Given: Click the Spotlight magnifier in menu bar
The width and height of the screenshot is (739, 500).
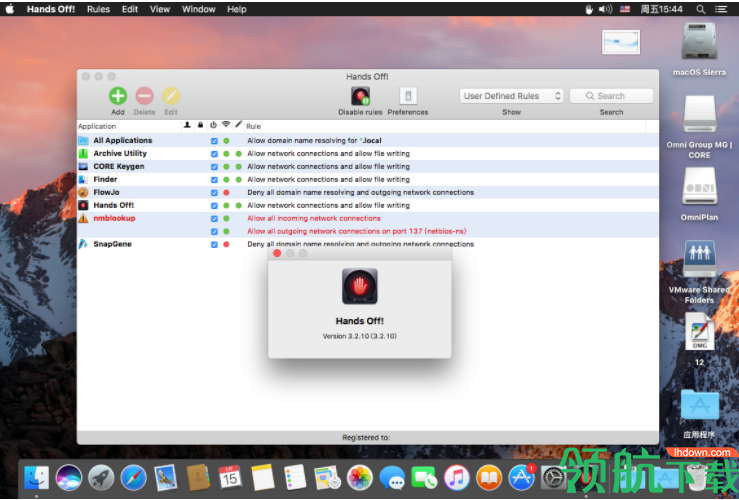Looking at the screenshot, I should [x=701, y=9].
